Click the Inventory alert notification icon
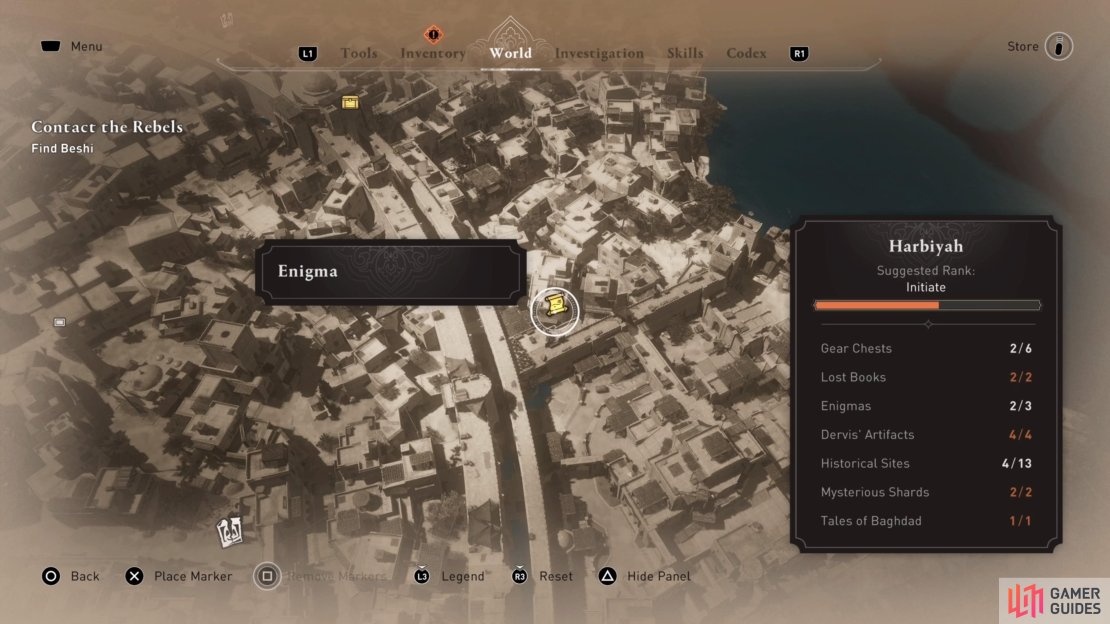 pyautogui.click(x=433, y=34)
